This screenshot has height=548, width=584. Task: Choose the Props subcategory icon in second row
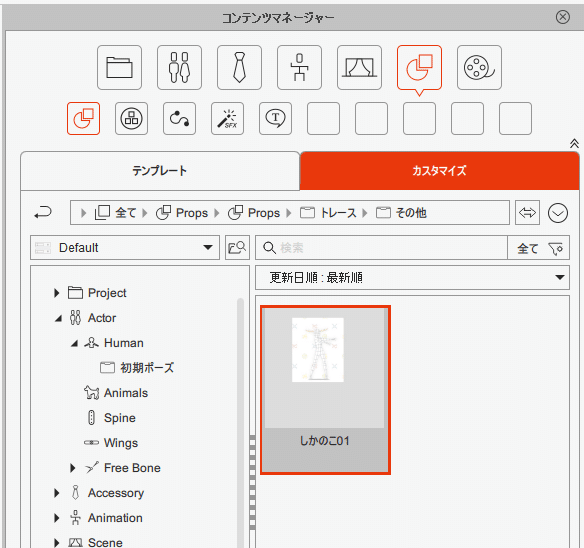pos(83,118)
